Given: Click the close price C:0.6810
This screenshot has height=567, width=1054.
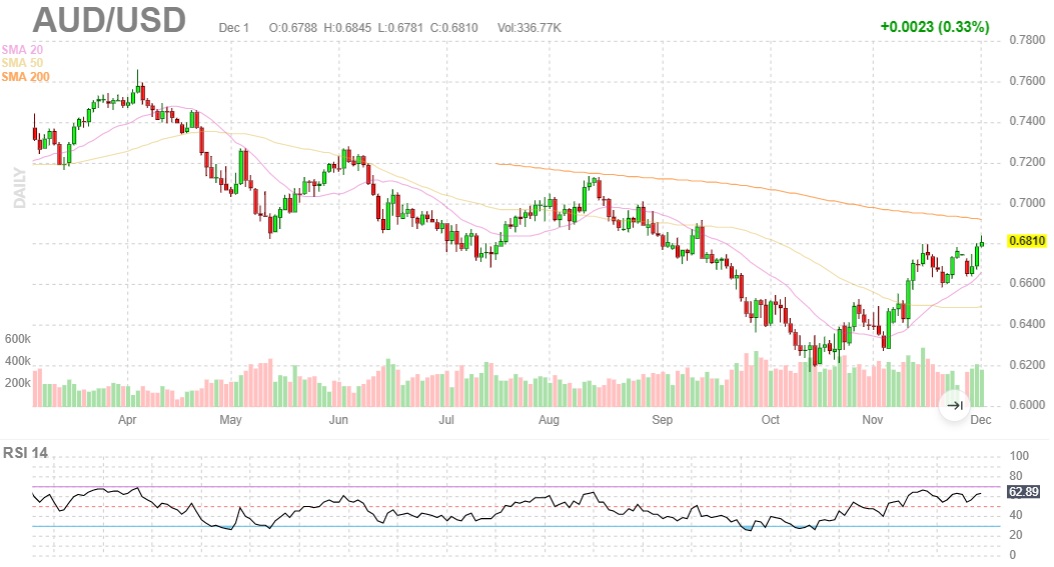Looking at the screenshot, I should tap(454, 28).
